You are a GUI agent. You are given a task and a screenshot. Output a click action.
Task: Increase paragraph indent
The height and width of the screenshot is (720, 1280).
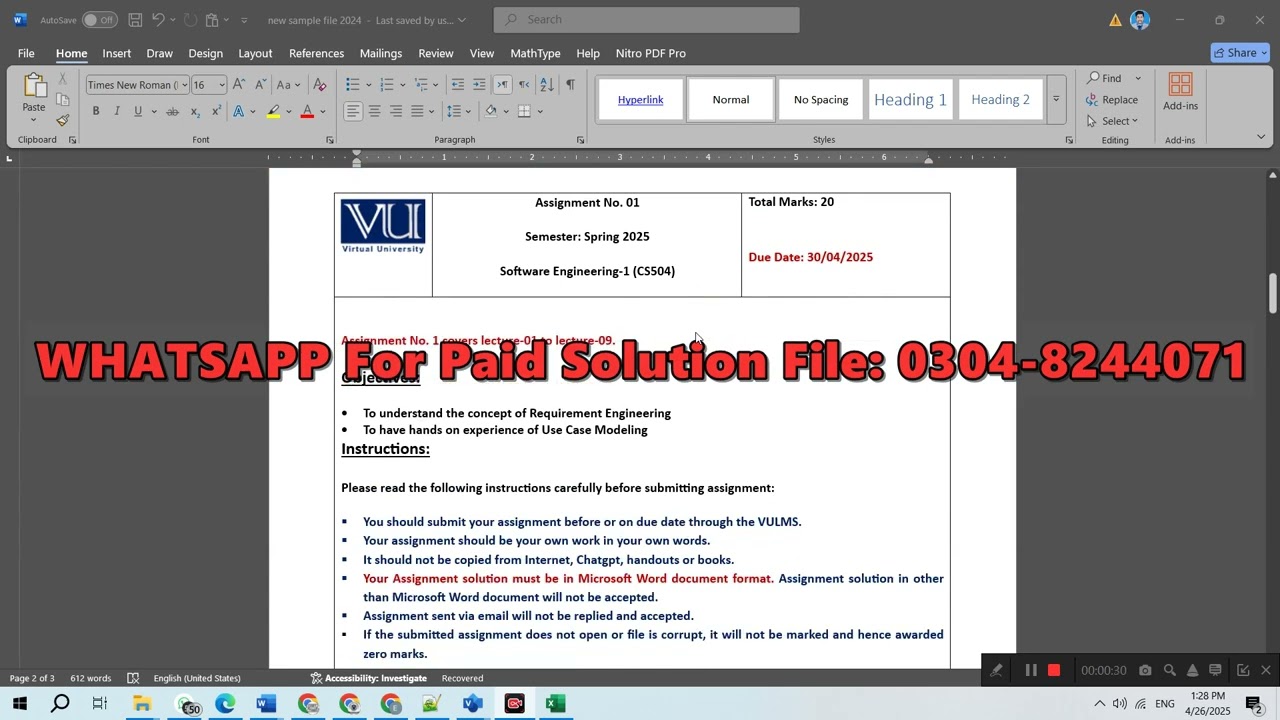click(479, 85)
